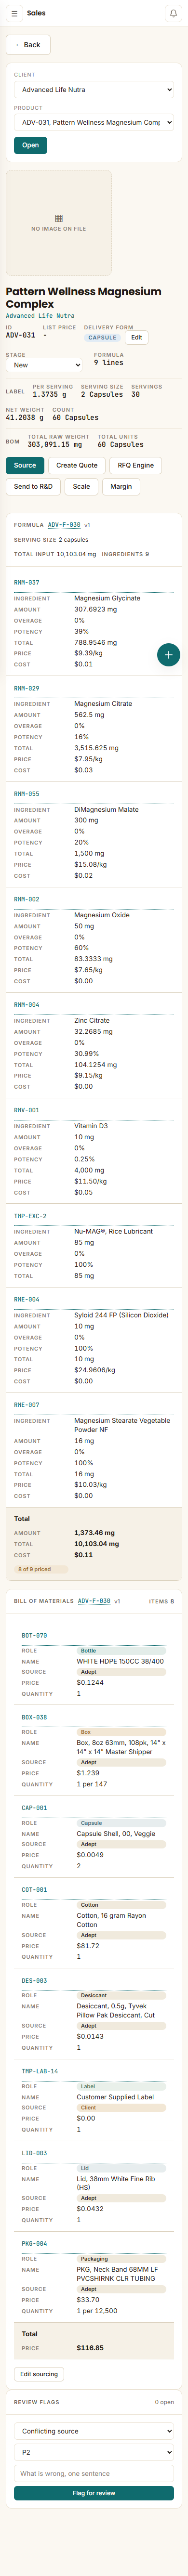Click the no-image placeholder icon
The width and height of the screenshot is (188, 2576).
coord(58,218)
